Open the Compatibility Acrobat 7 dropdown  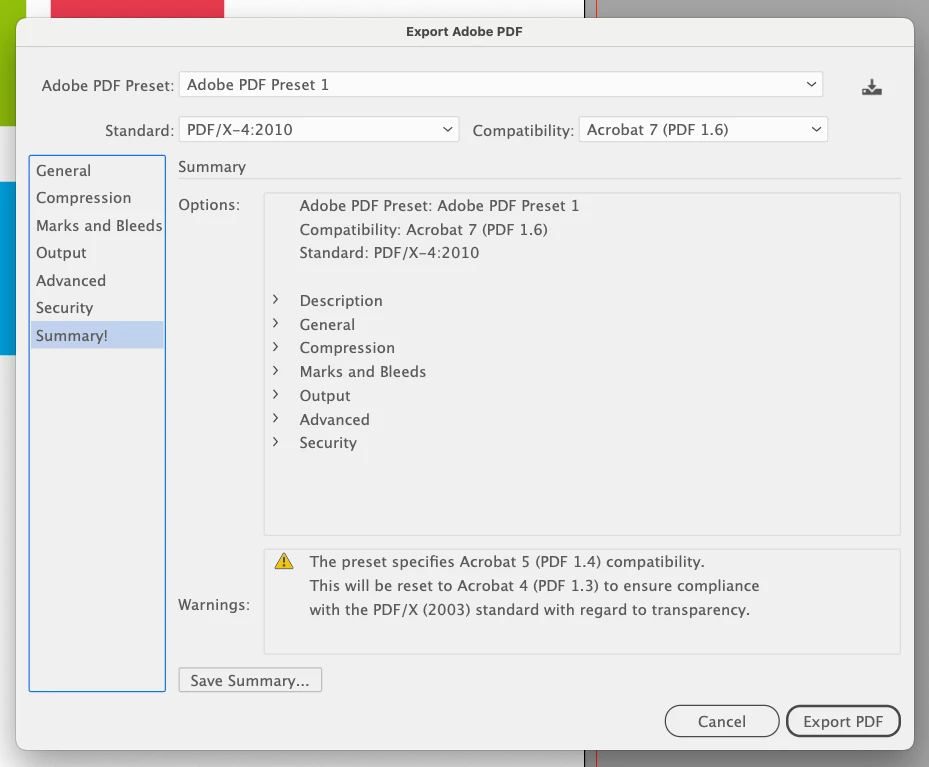pos(703,130)
